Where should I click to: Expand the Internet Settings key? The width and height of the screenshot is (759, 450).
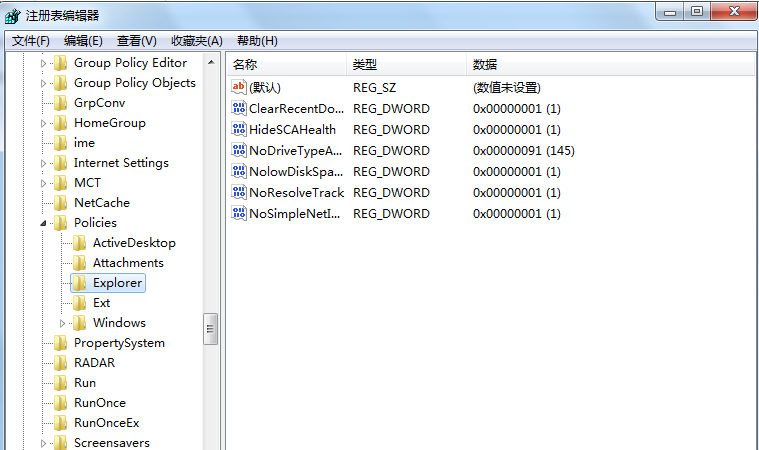pos(43,164)
